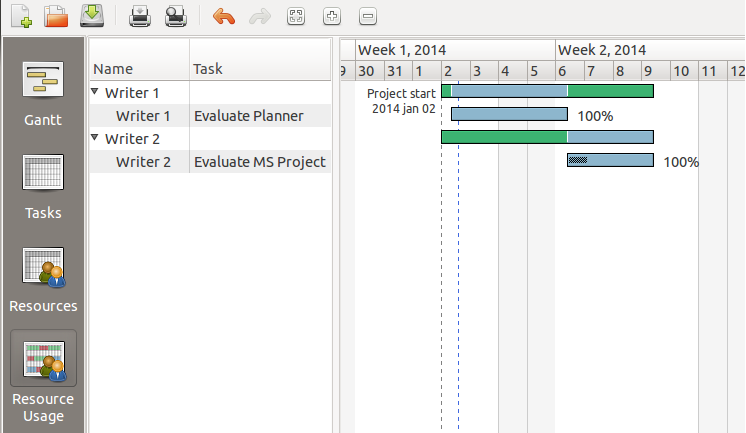
Task: Undo the last action
Action: 224,16
